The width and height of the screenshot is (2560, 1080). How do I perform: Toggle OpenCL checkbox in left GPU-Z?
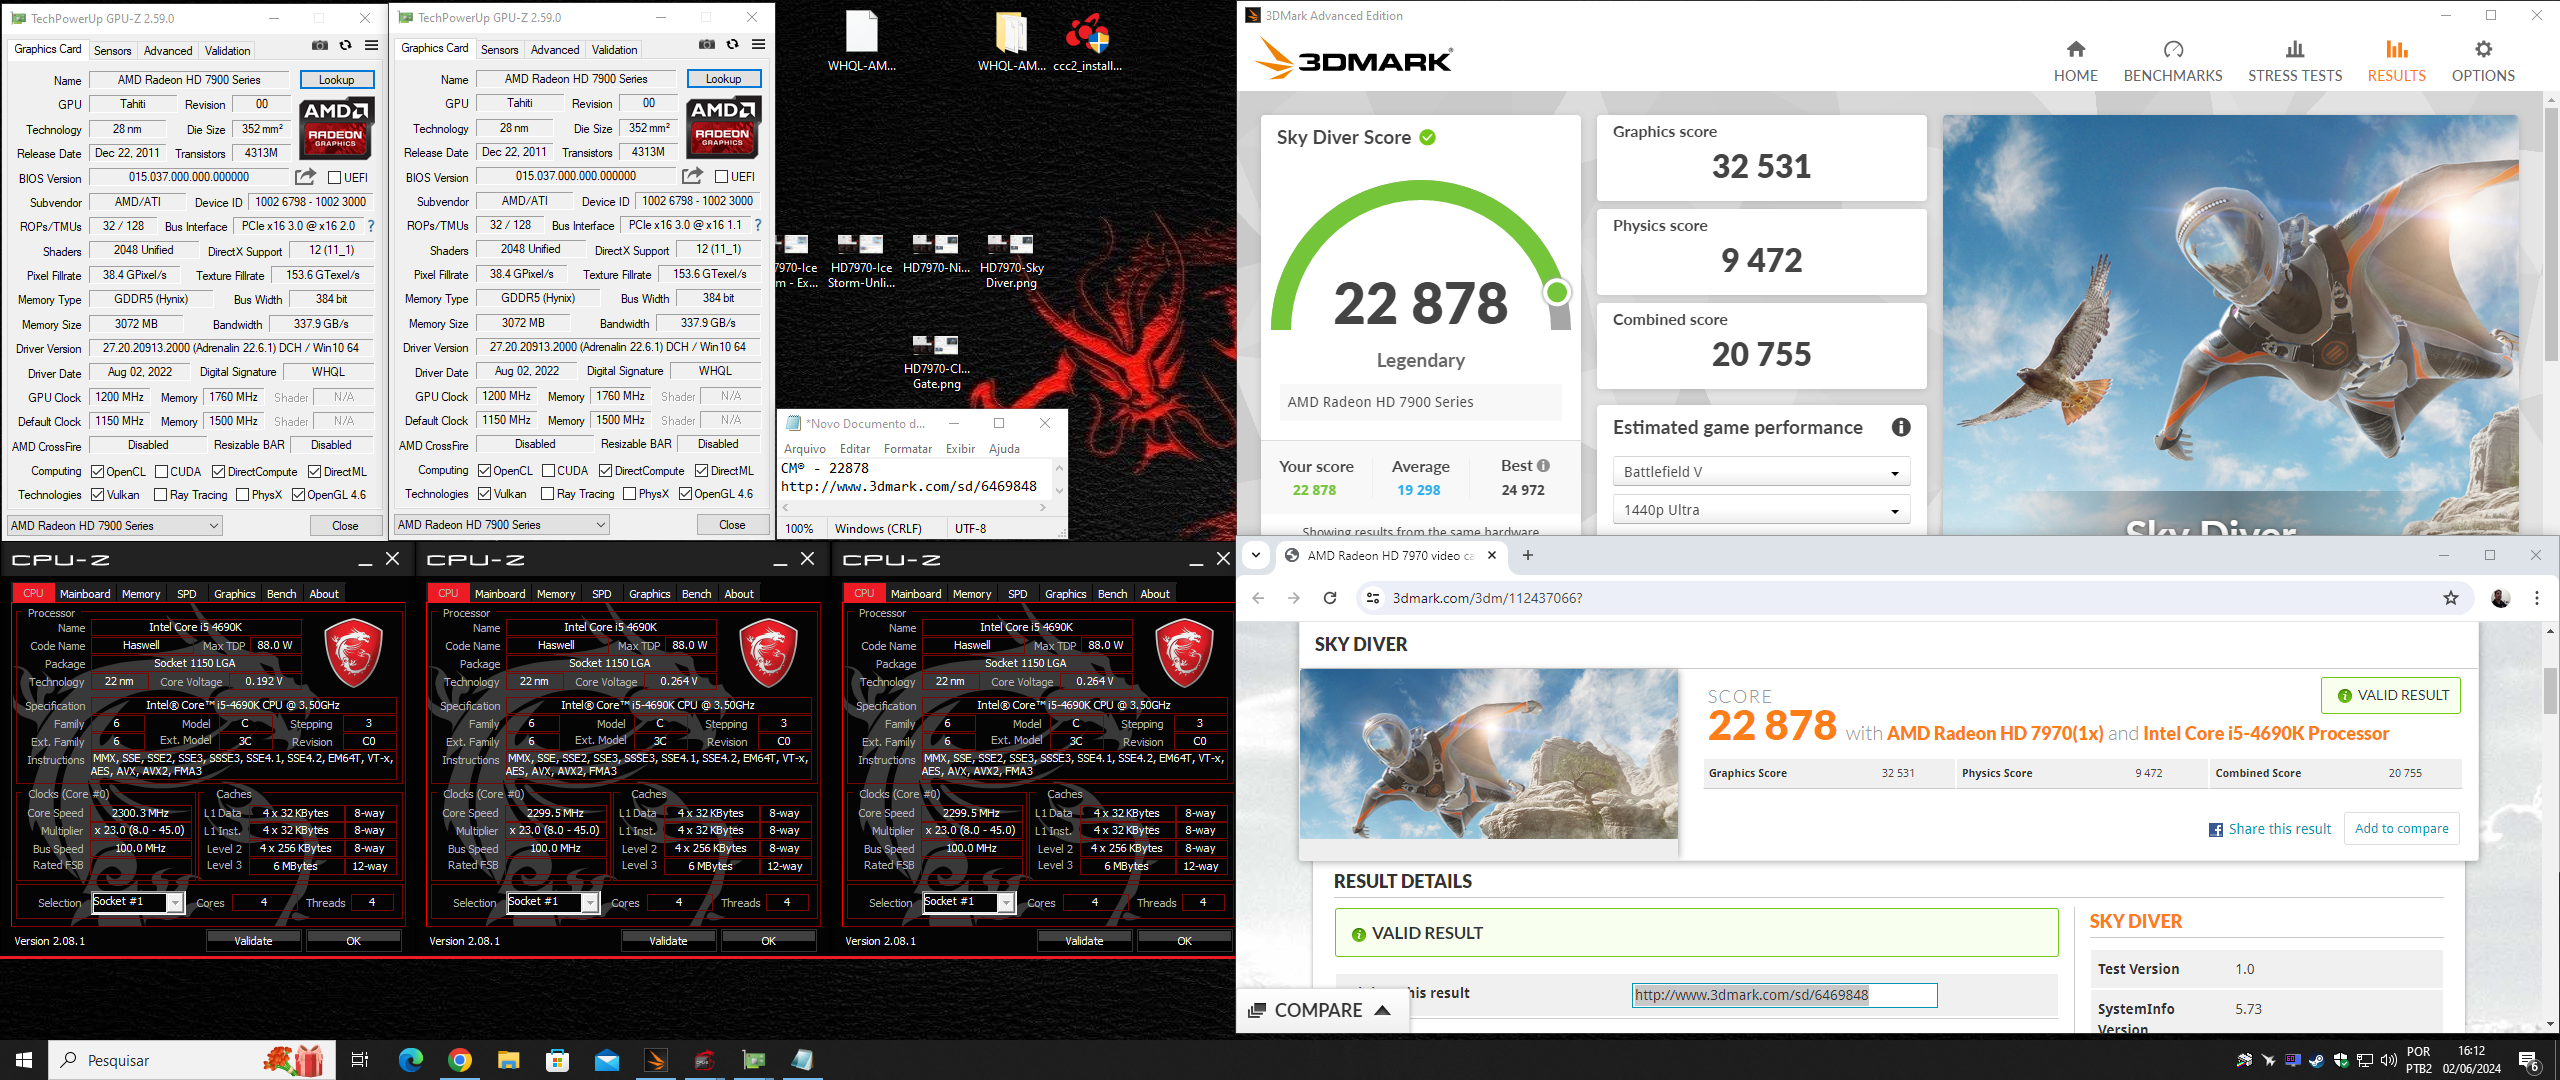pyautogui.click(x=97, y=472)
